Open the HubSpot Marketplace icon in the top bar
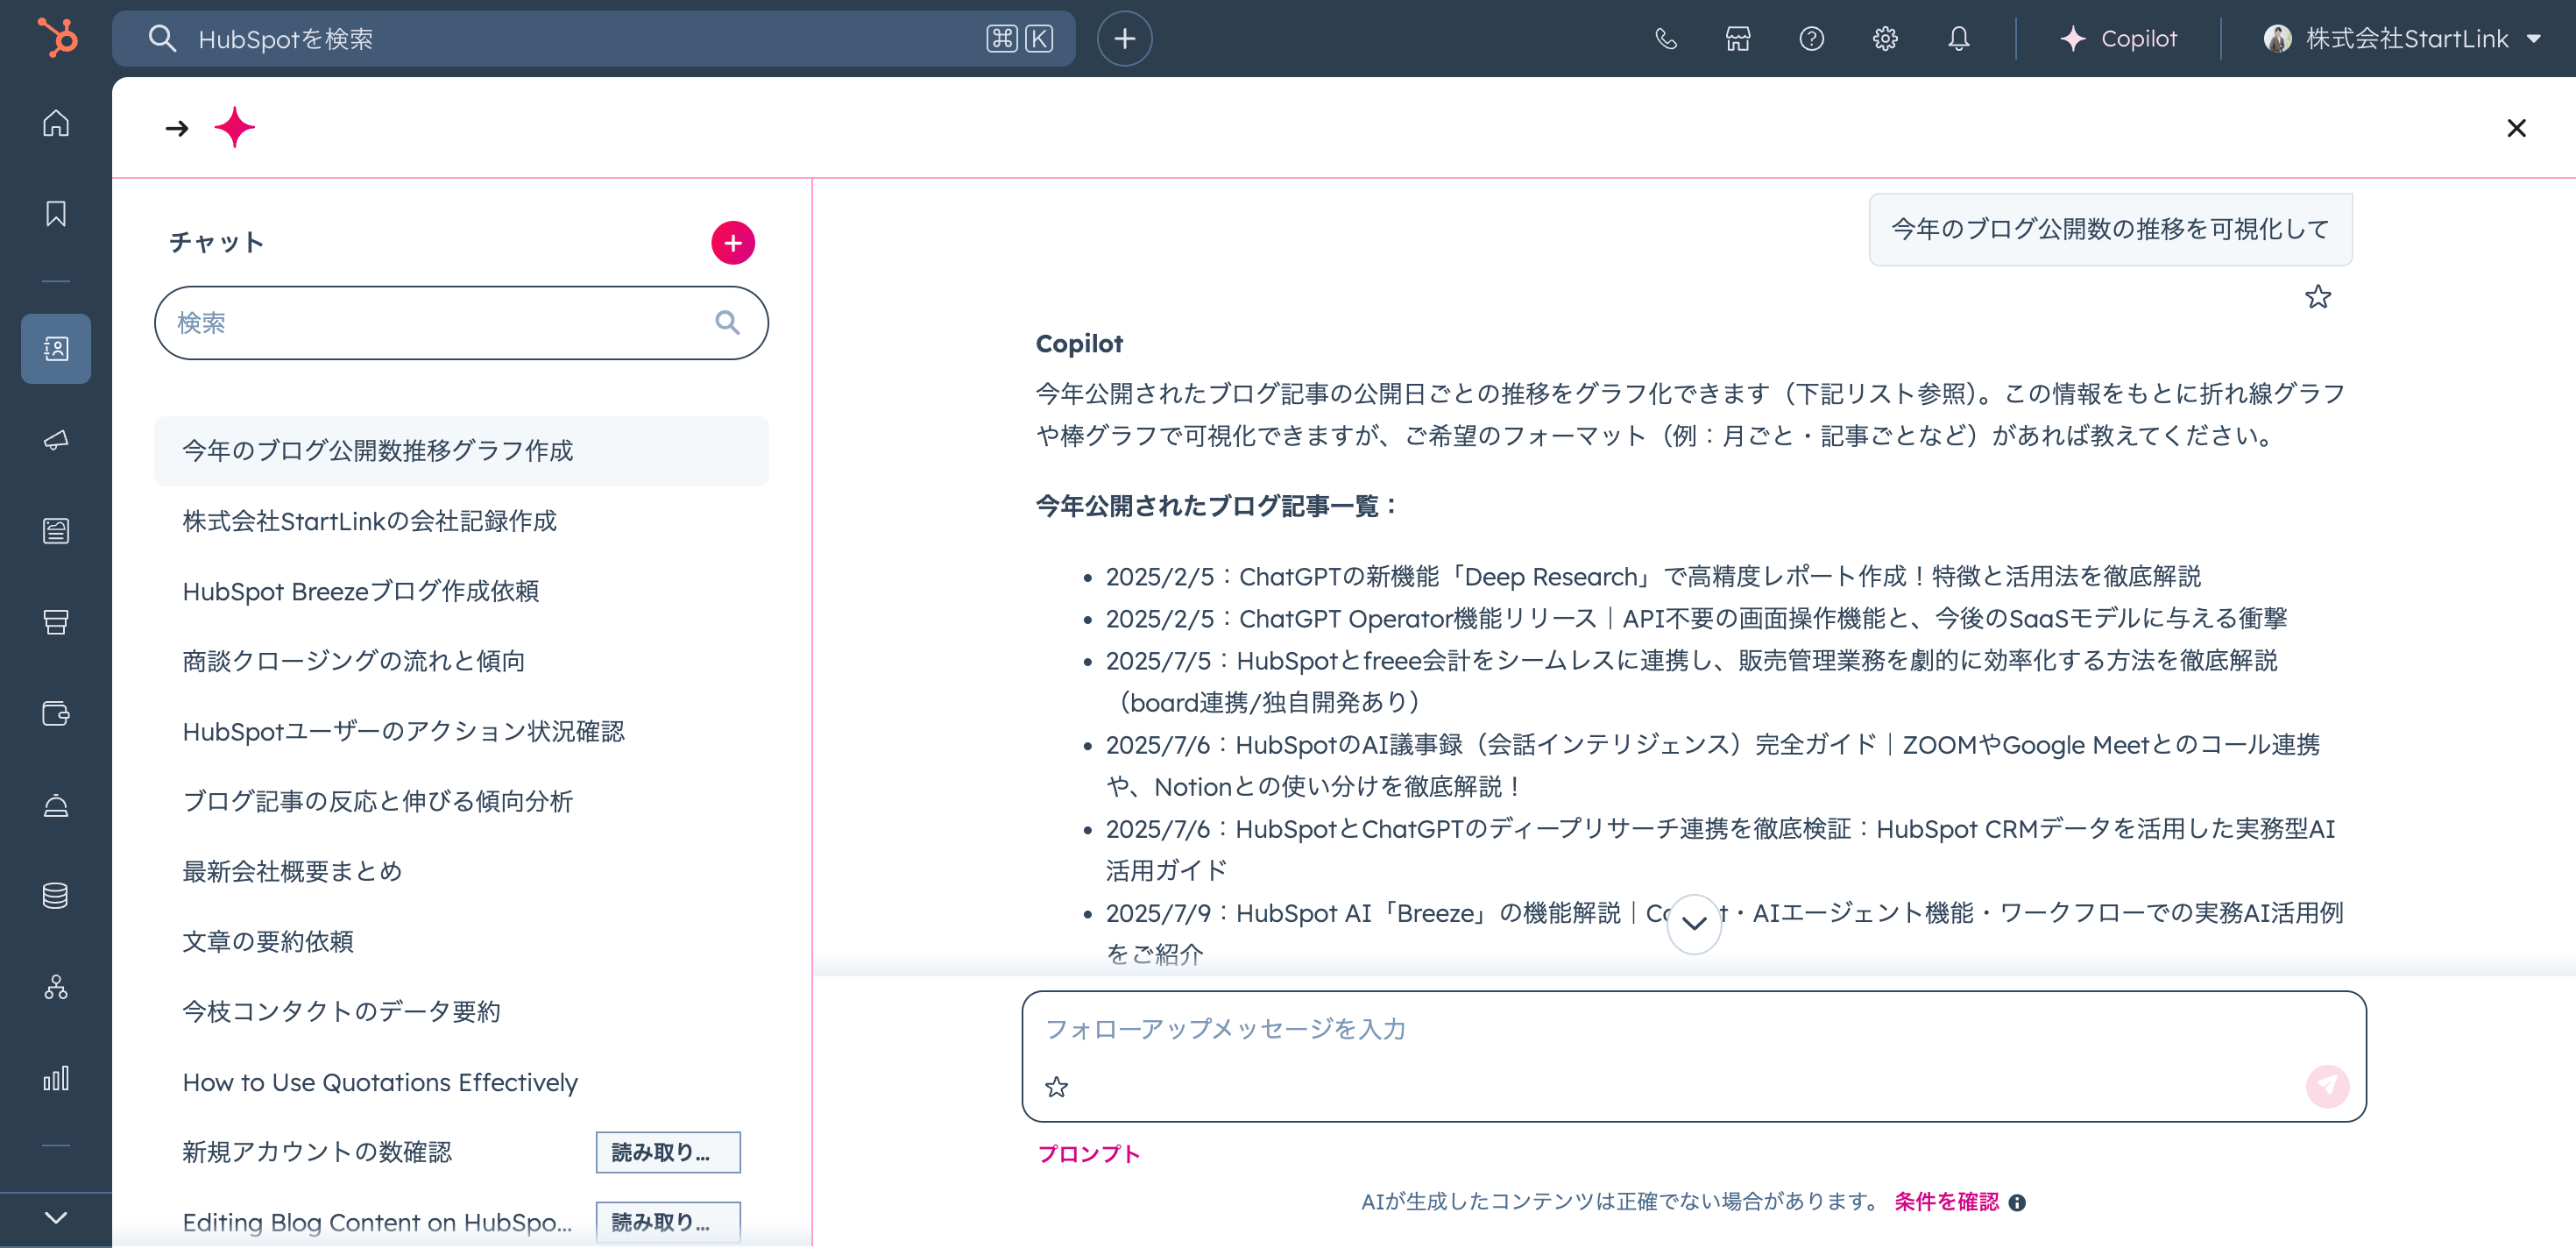 tap(1738, 39)
